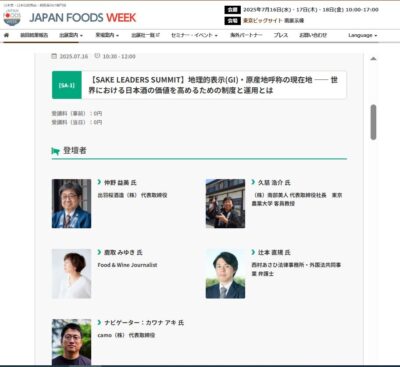
Task: Open the Japan Foods Week round logo
Action: (x=12, y=17)
